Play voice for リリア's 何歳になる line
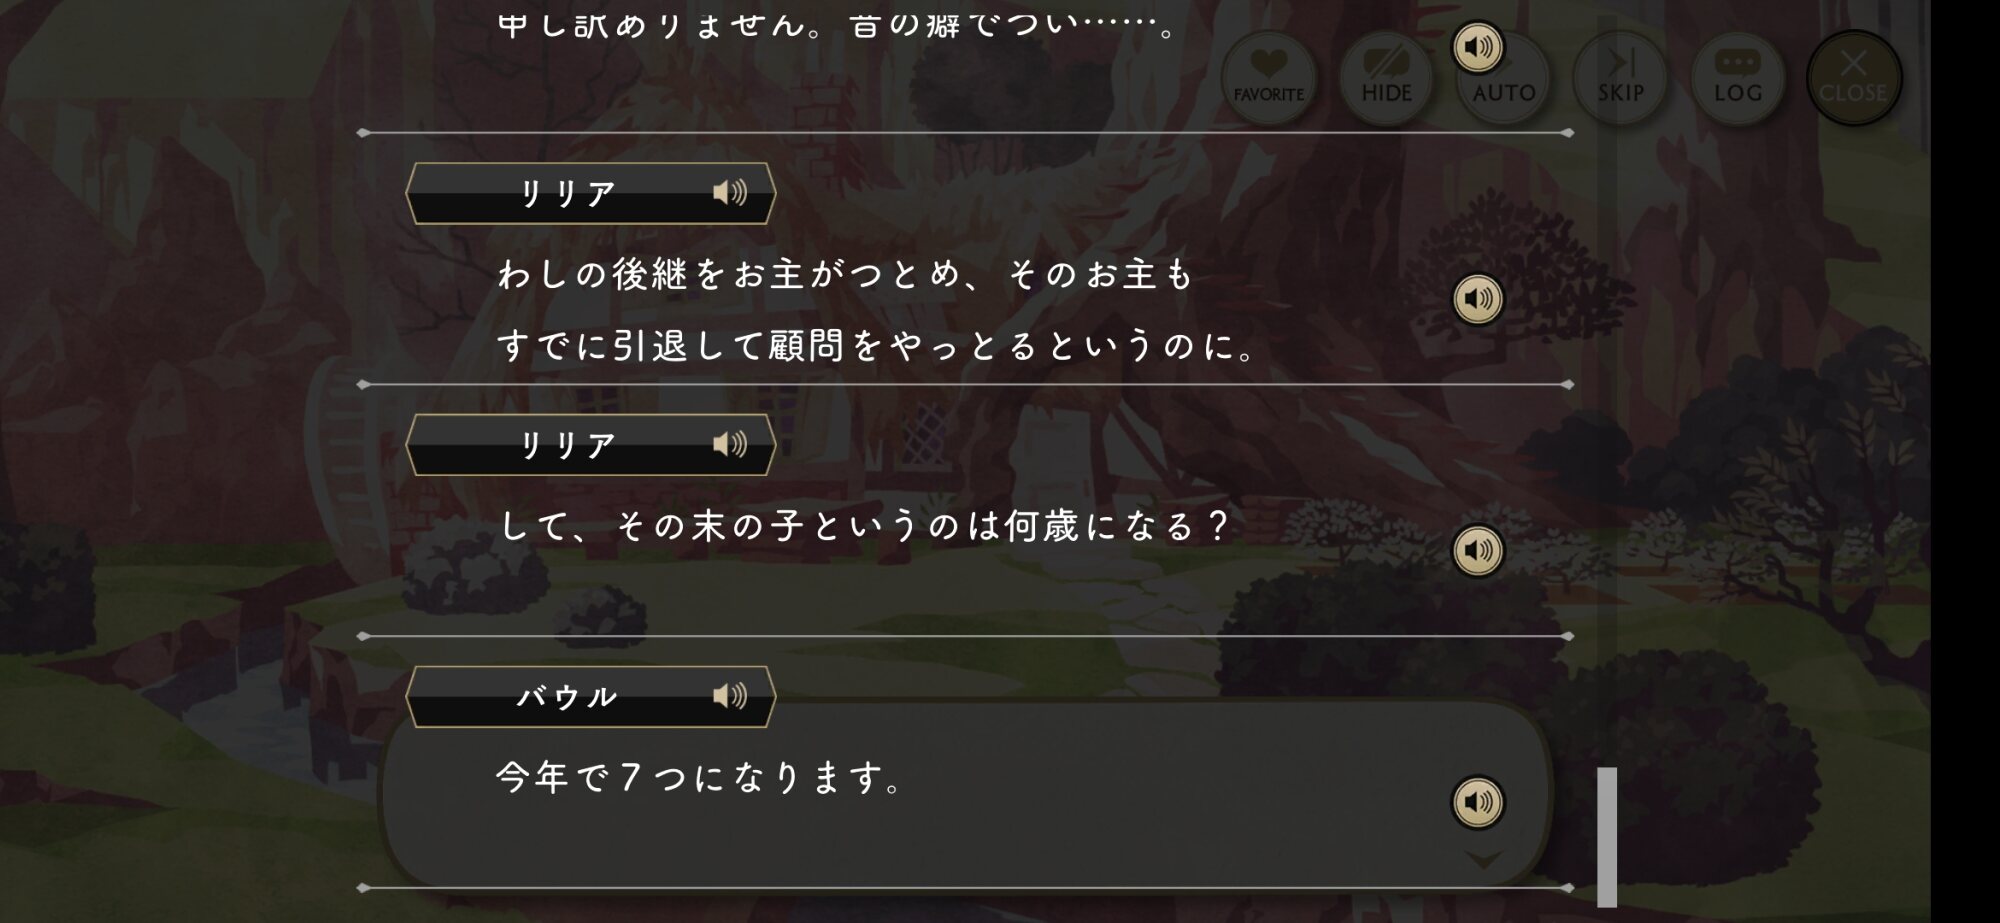 point(1478,550)
